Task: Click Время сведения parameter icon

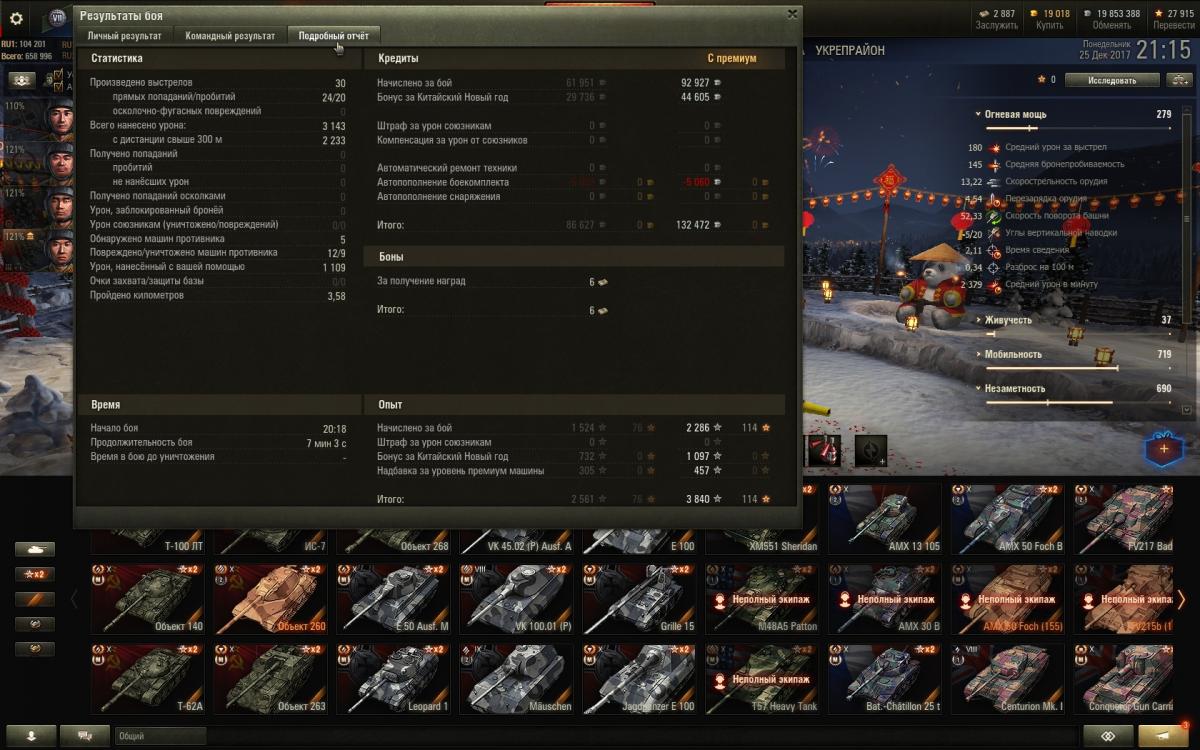Action: 994,250
